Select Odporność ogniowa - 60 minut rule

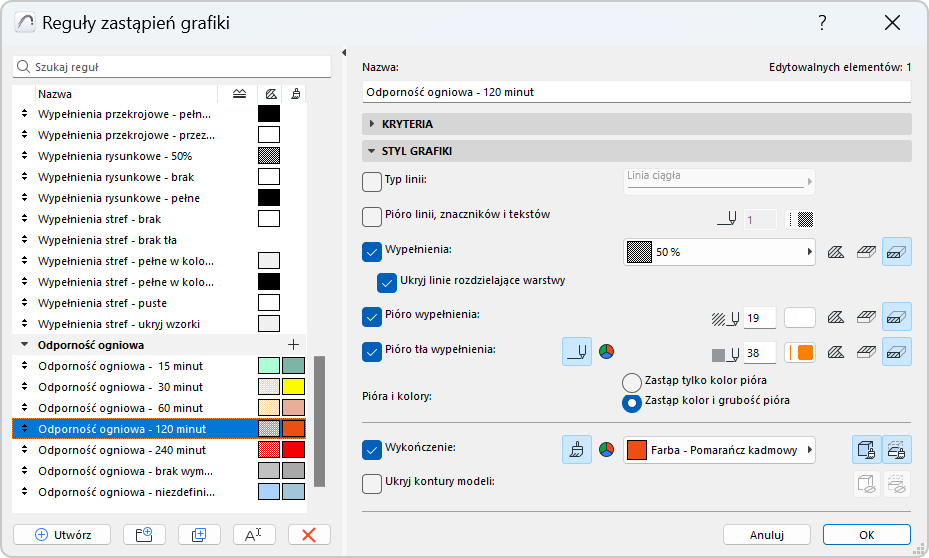[x=159, y=408]
